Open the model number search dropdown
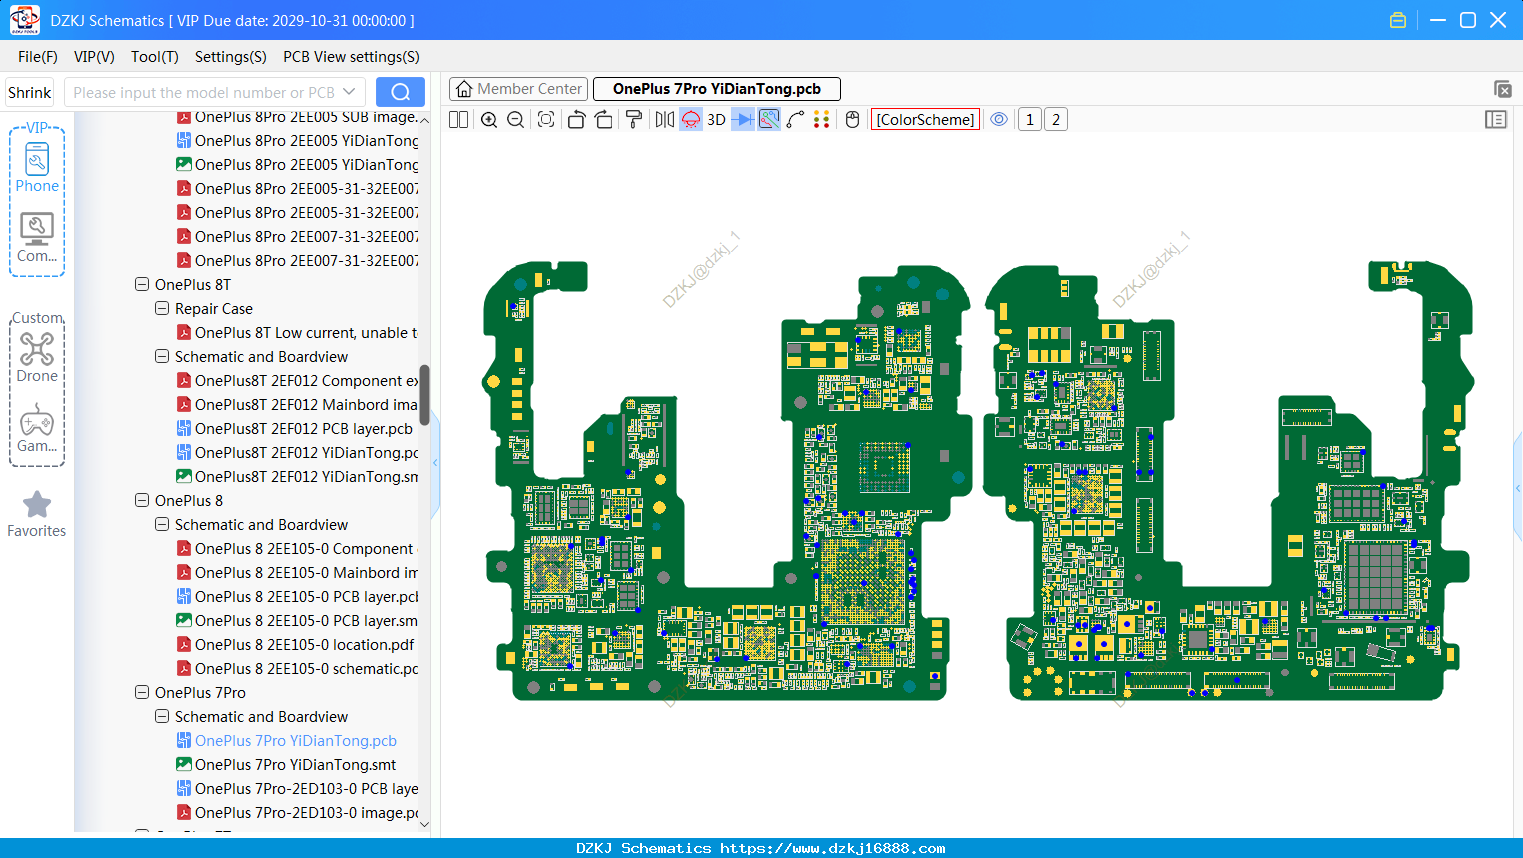Screen dimensions: 1523x858 pos(349,92)
